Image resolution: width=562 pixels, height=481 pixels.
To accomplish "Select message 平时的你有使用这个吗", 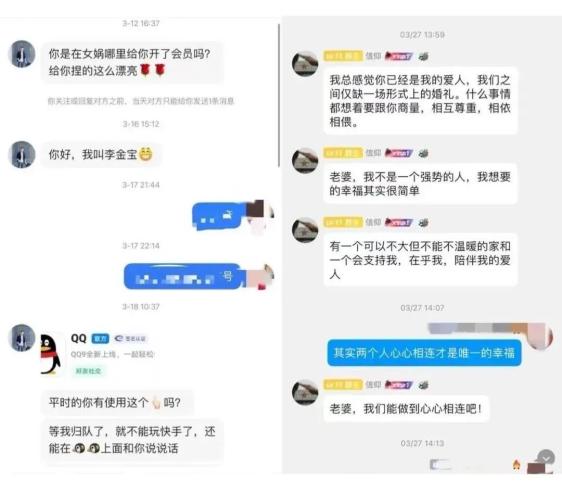I will click(x=118, y=403).
